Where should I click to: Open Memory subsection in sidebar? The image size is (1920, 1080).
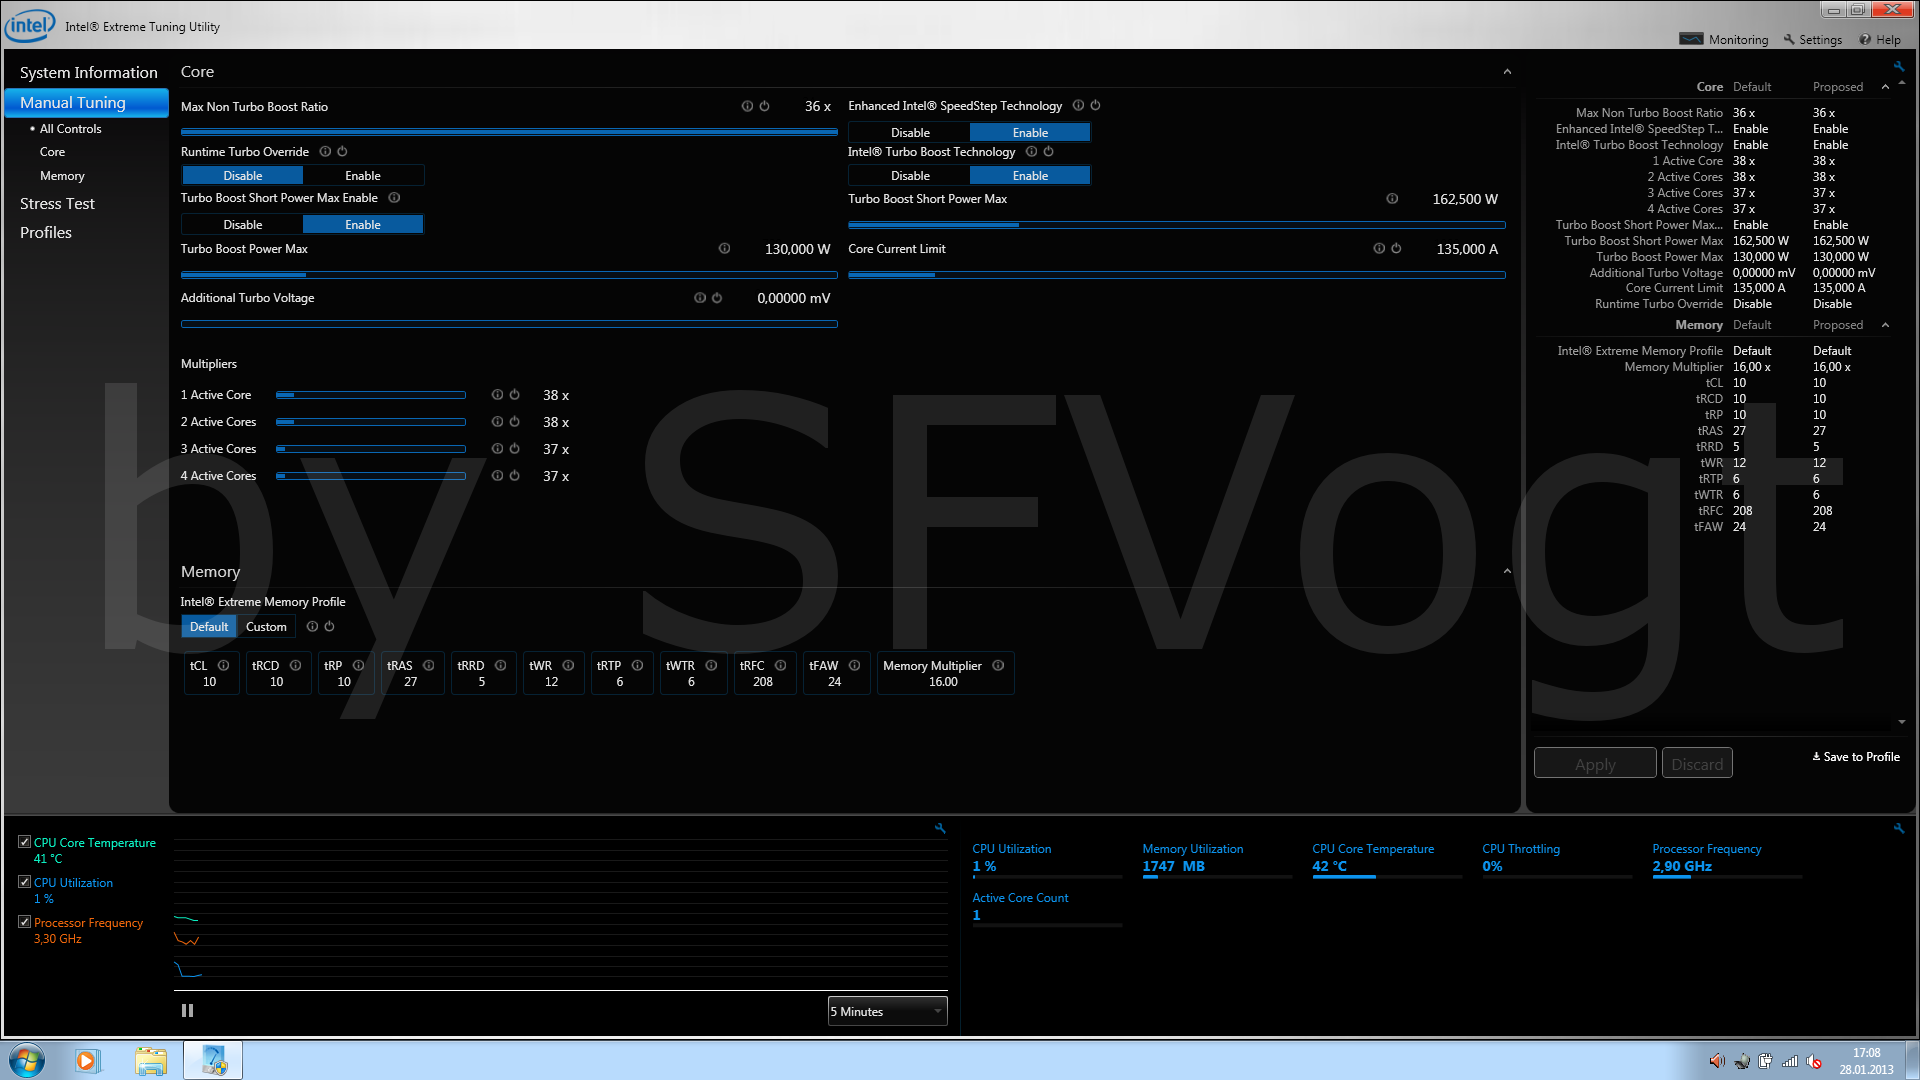tap(62, 176)
